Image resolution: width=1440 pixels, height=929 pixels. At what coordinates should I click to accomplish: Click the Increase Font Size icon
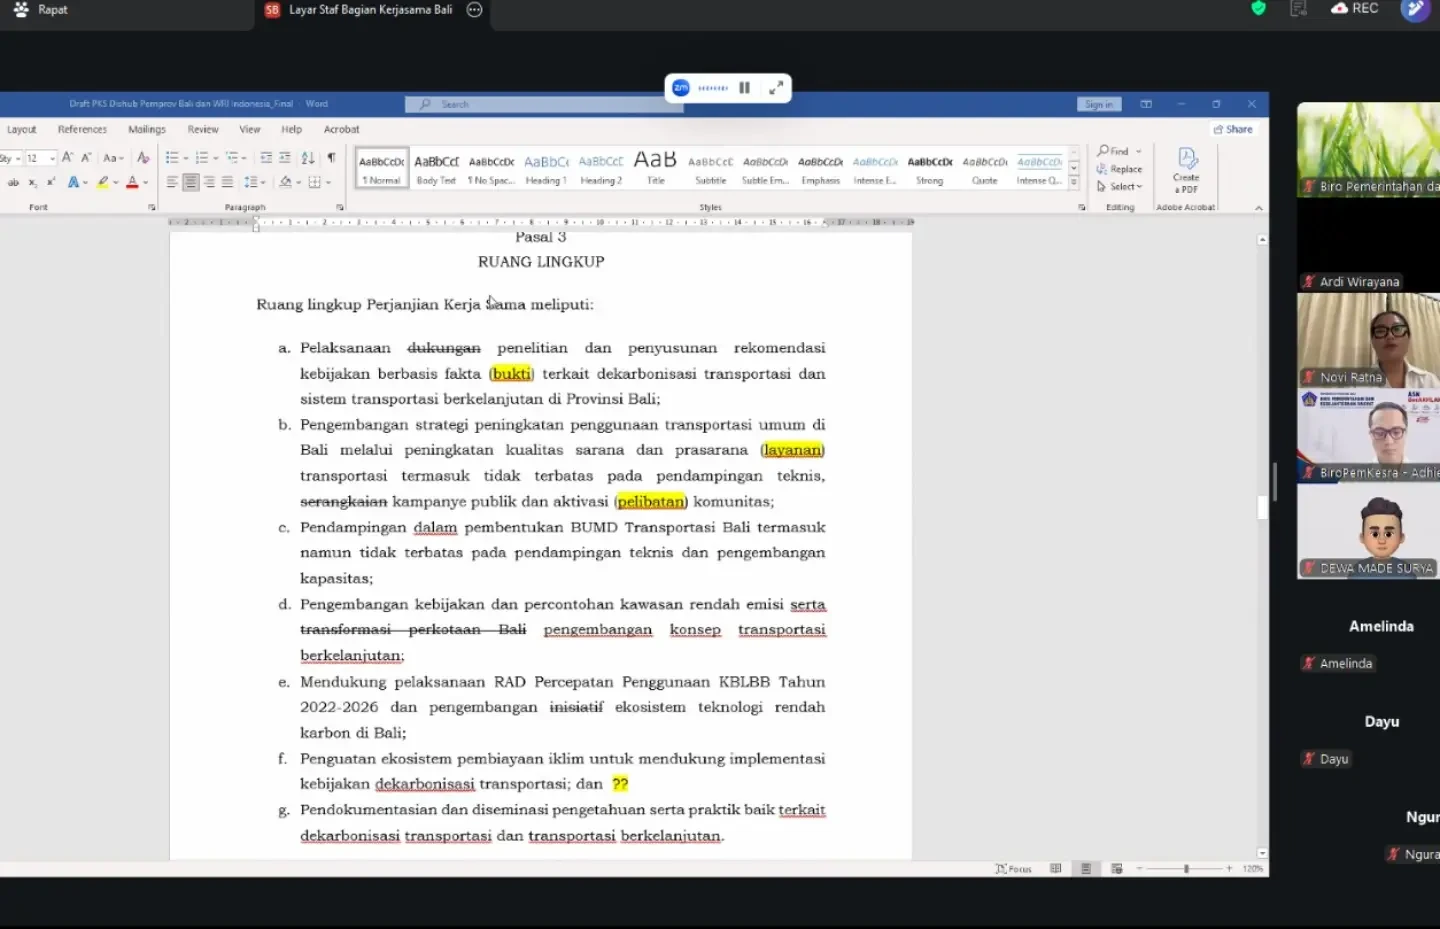click(67, 158)
